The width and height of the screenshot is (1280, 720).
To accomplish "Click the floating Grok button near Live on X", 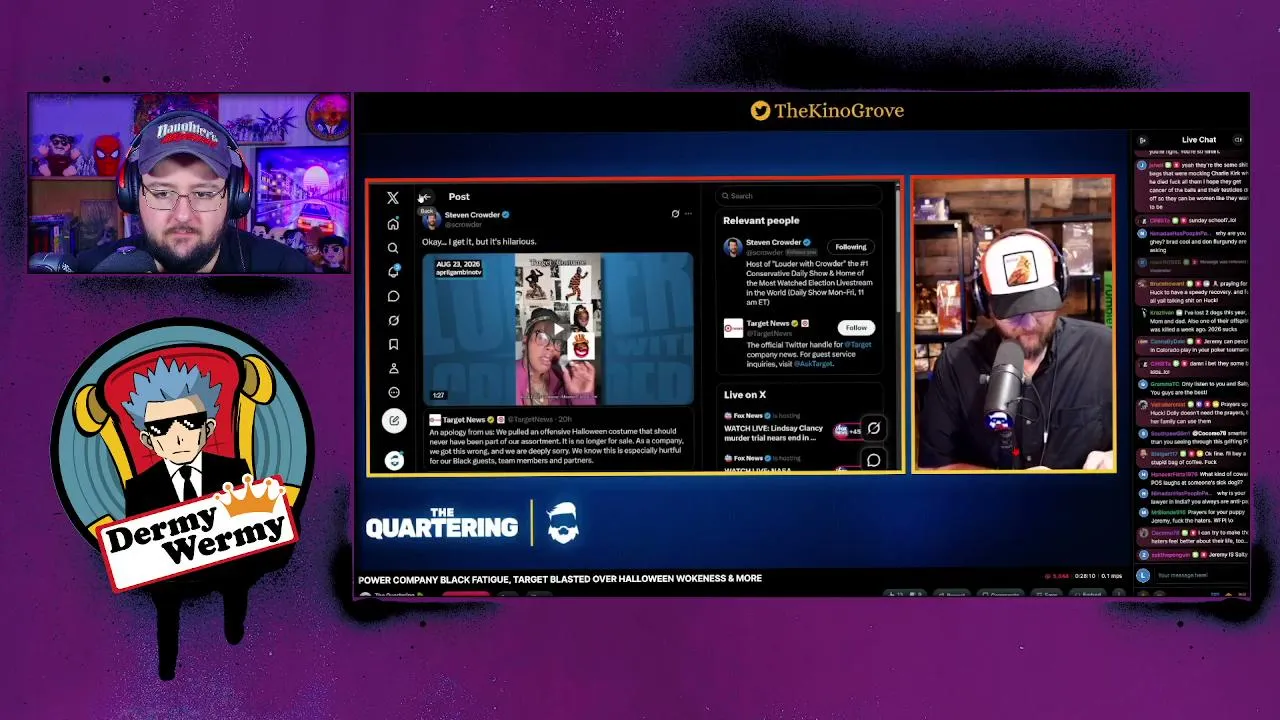I will coord(873,428).
